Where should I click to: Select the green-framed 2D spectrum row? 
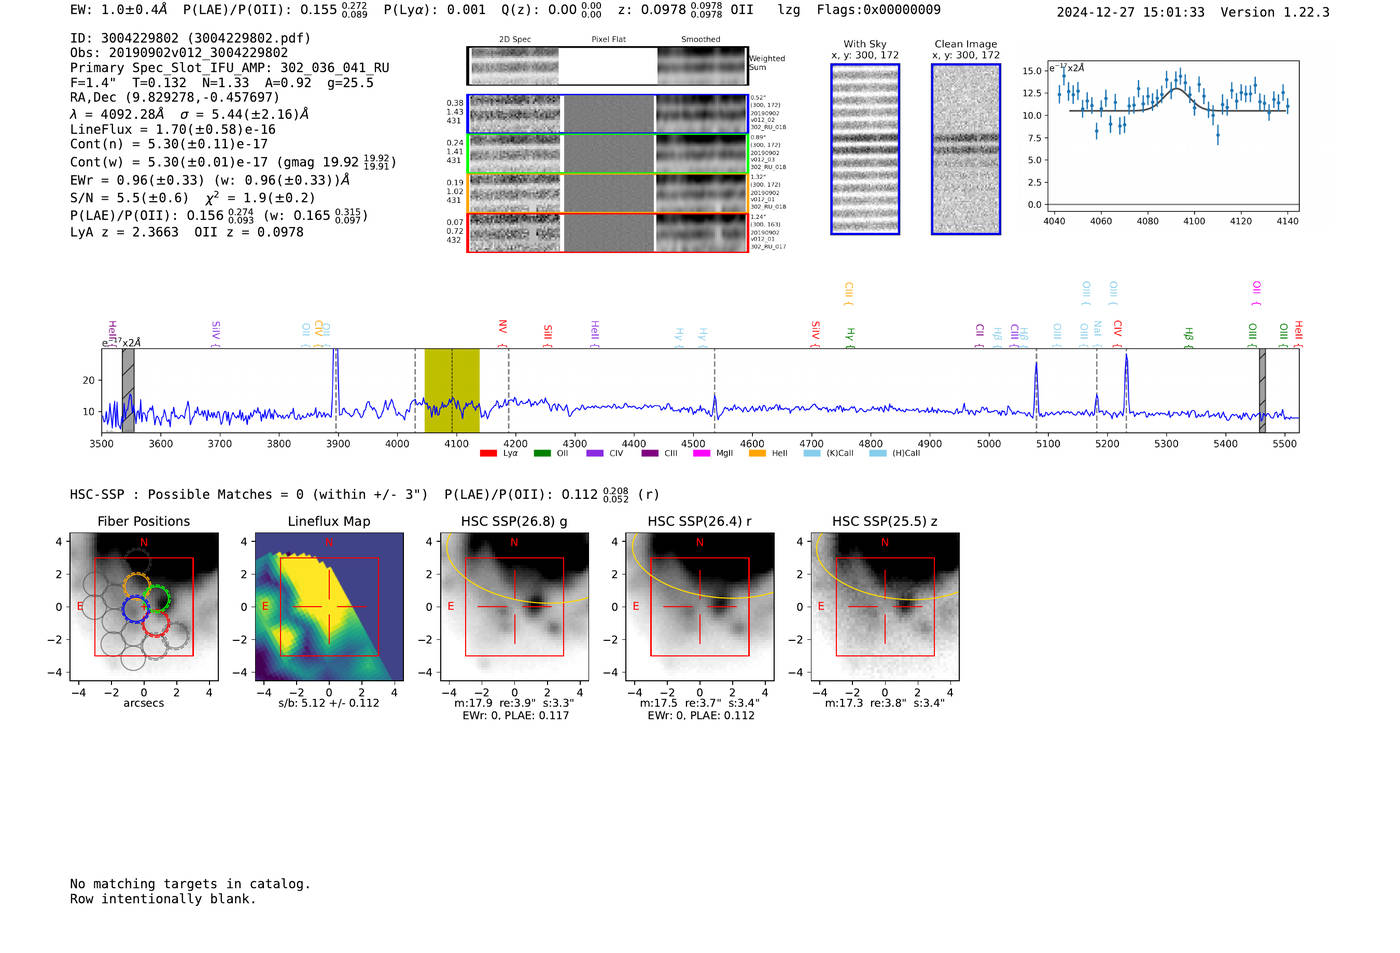(x=608, y=154)
